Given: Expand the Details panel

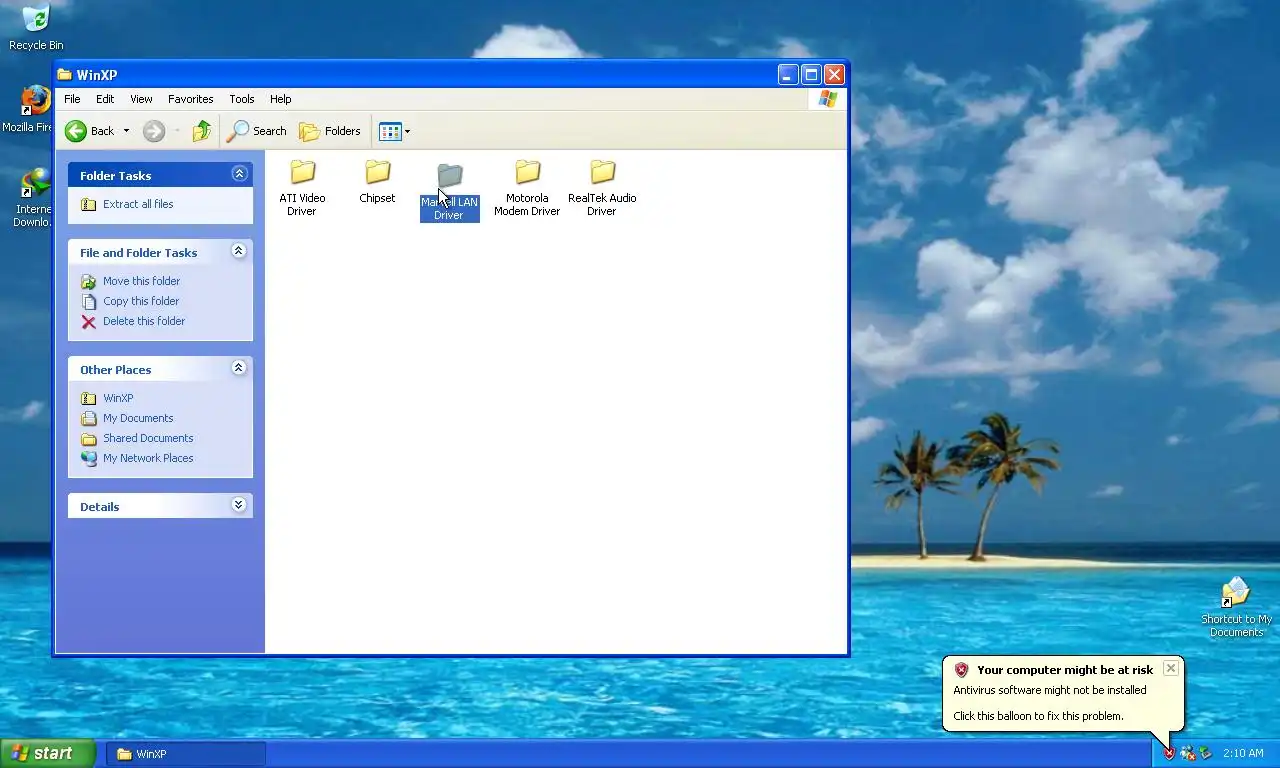Looking at the screenshot, I should click(239, 505).
